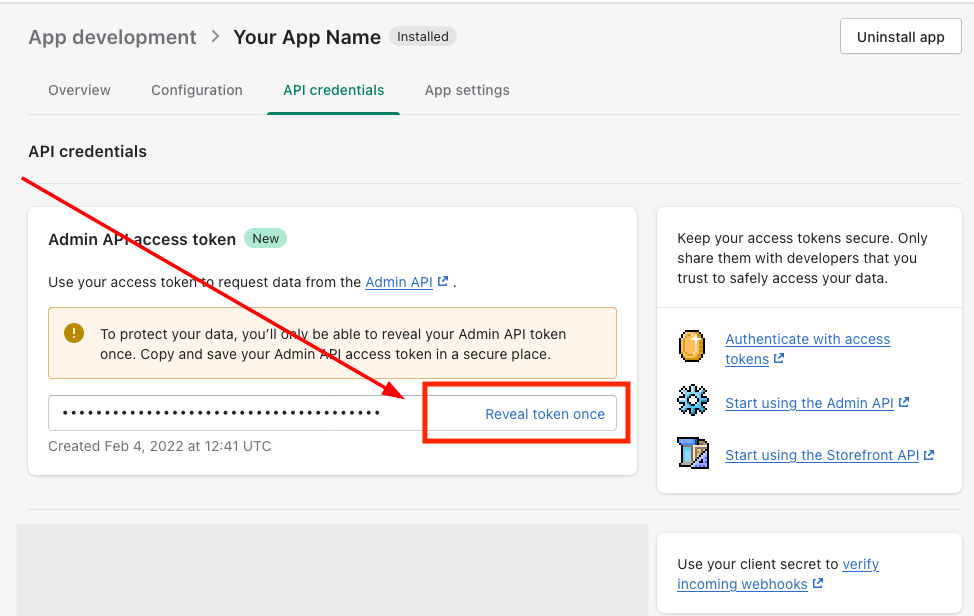Click the coin icon beside Authenticate link
This screenshot has width=974, height=616.
pos(692,346)
